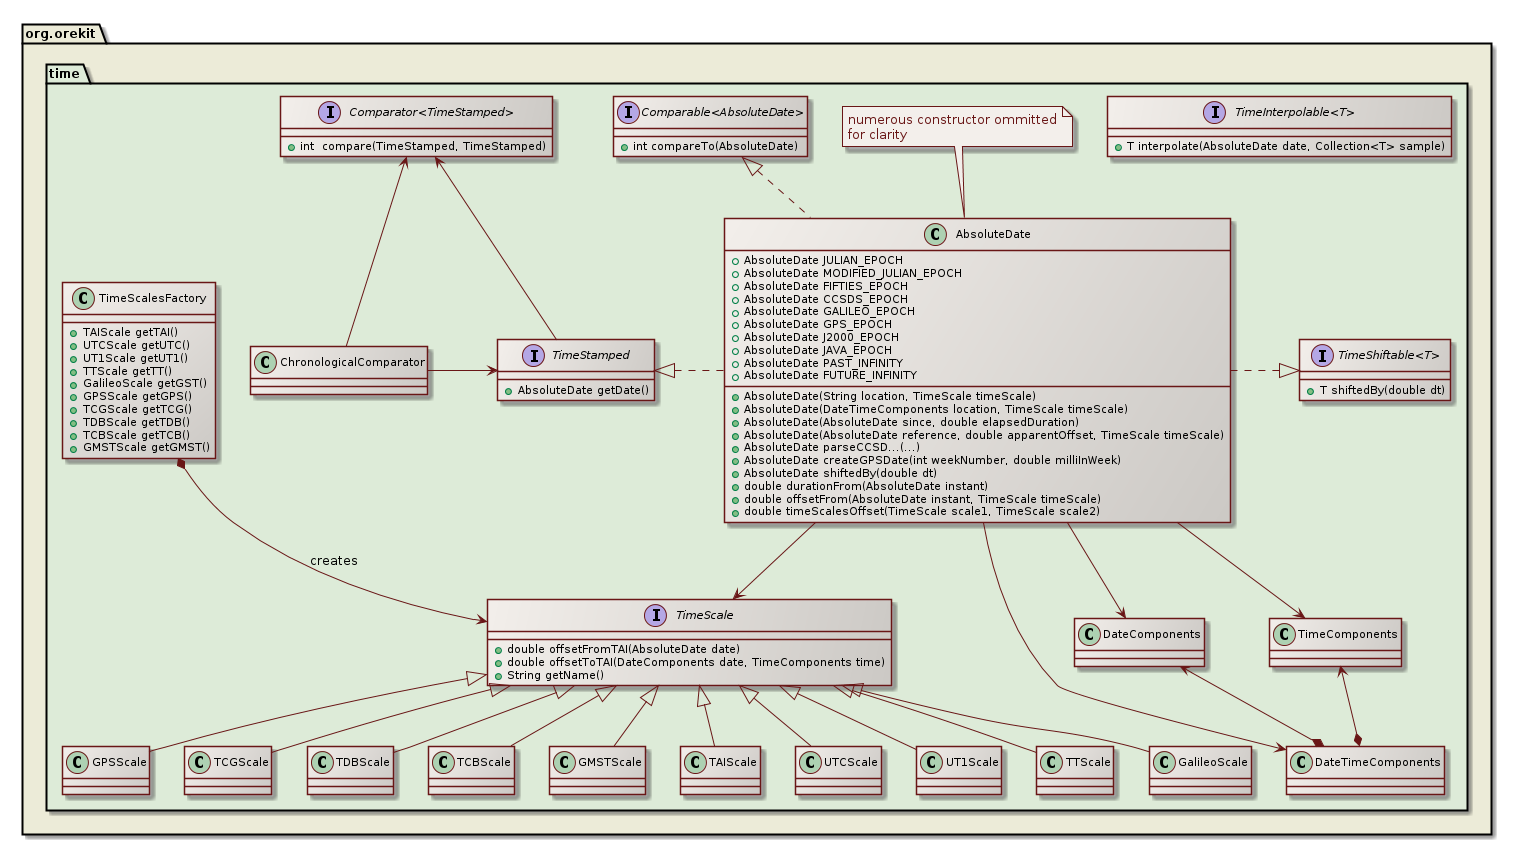The width and height of the screenshot is (1525, 860).
Task: Click the class icon on GPSScale
Action: pyautogui.click(x=77, y=762)
